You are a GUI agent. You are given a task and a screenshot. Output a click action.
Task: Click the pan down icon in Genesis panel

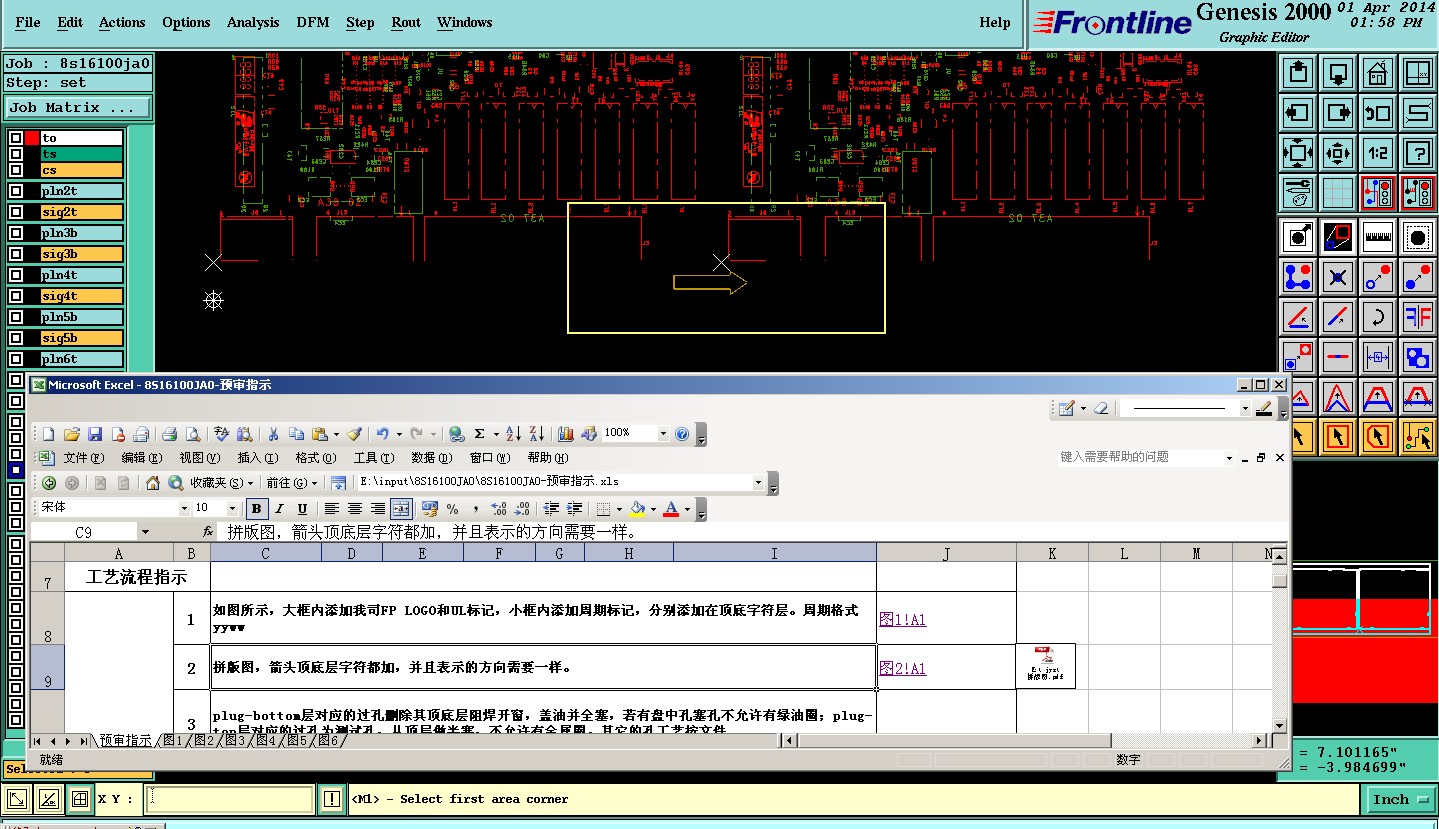point(1338,73)
